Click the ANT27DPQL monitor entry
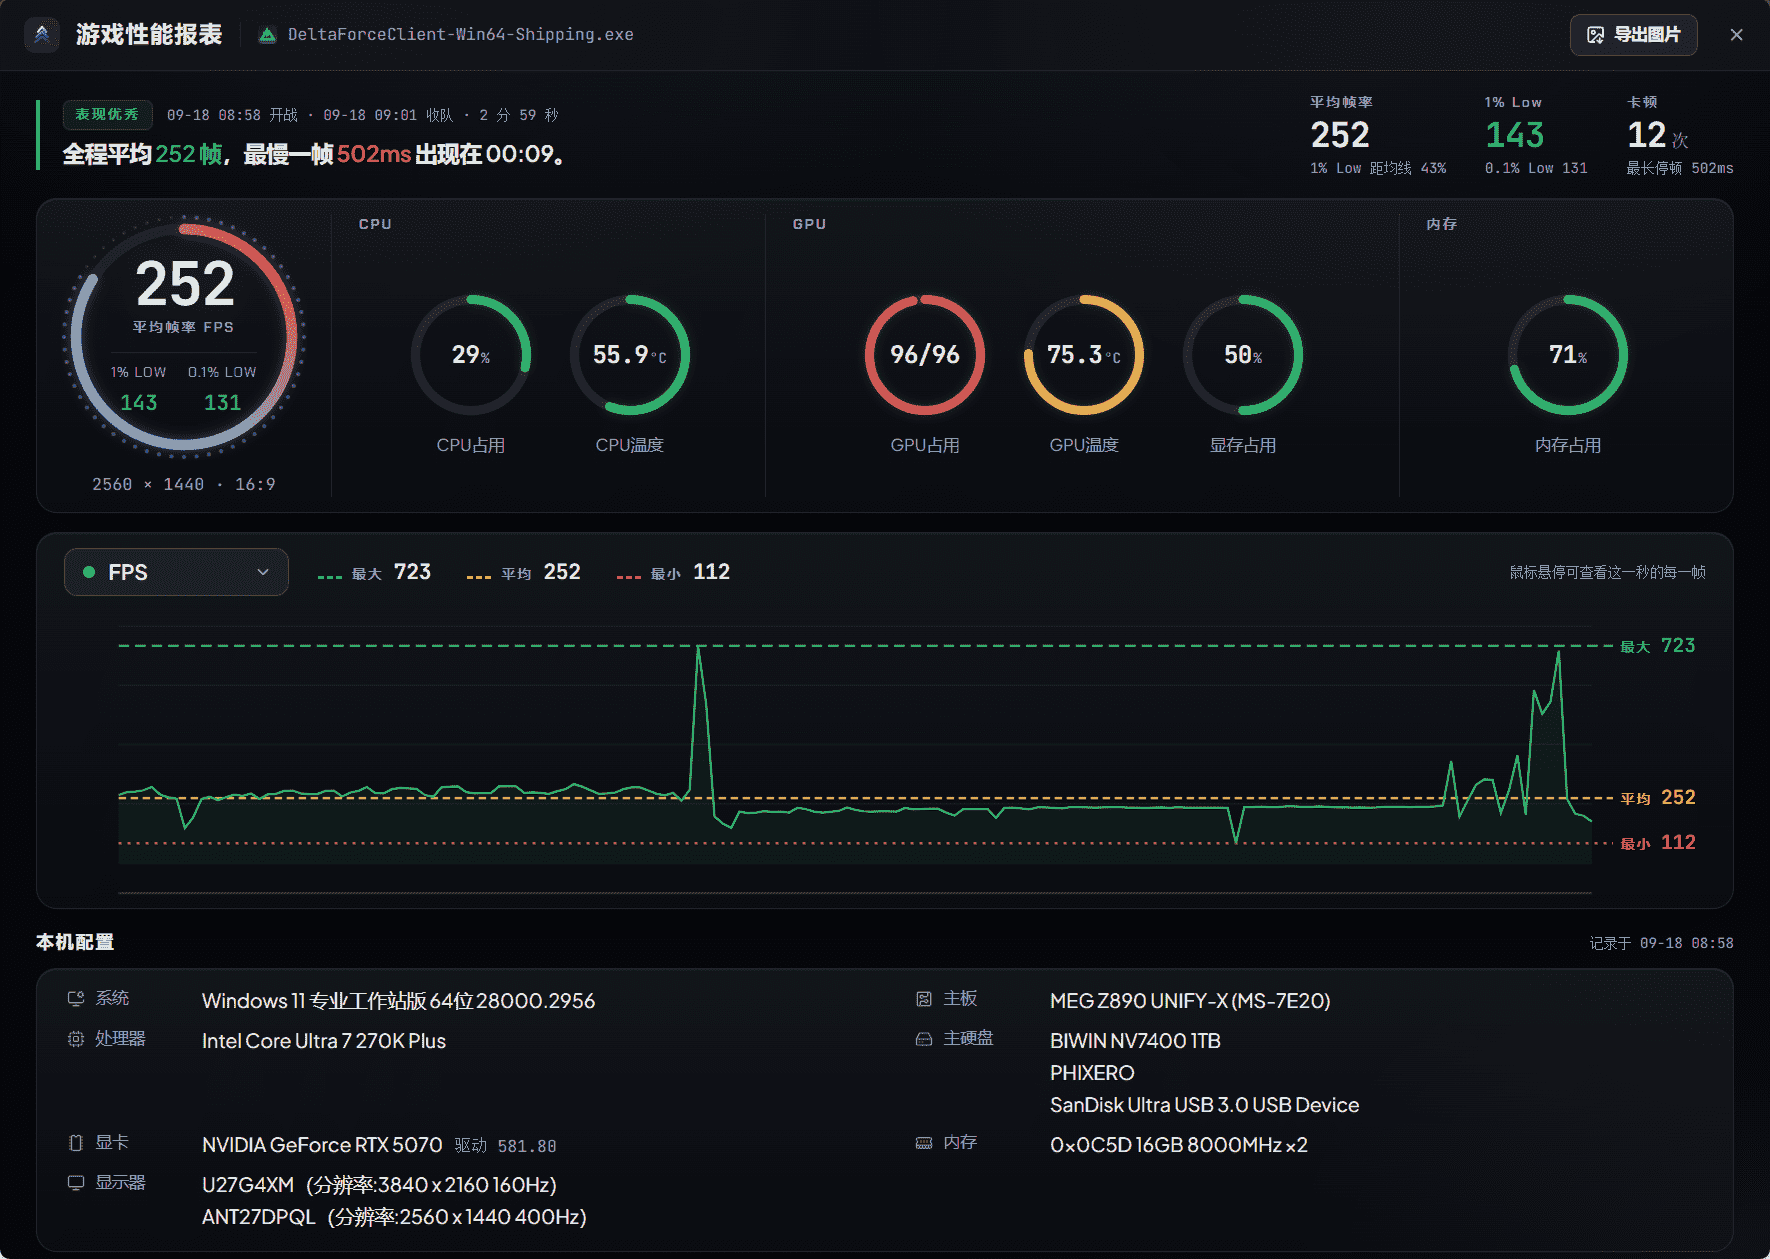Viewport: 1770px width, 1259px height. pyautogui.click(x=394, y=1217)
